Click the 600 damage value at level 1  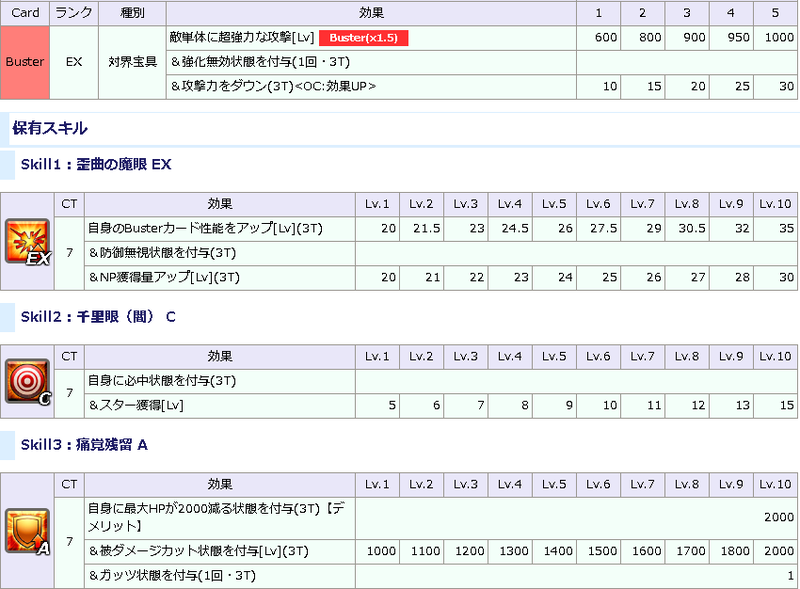click(x=606, y=38)
